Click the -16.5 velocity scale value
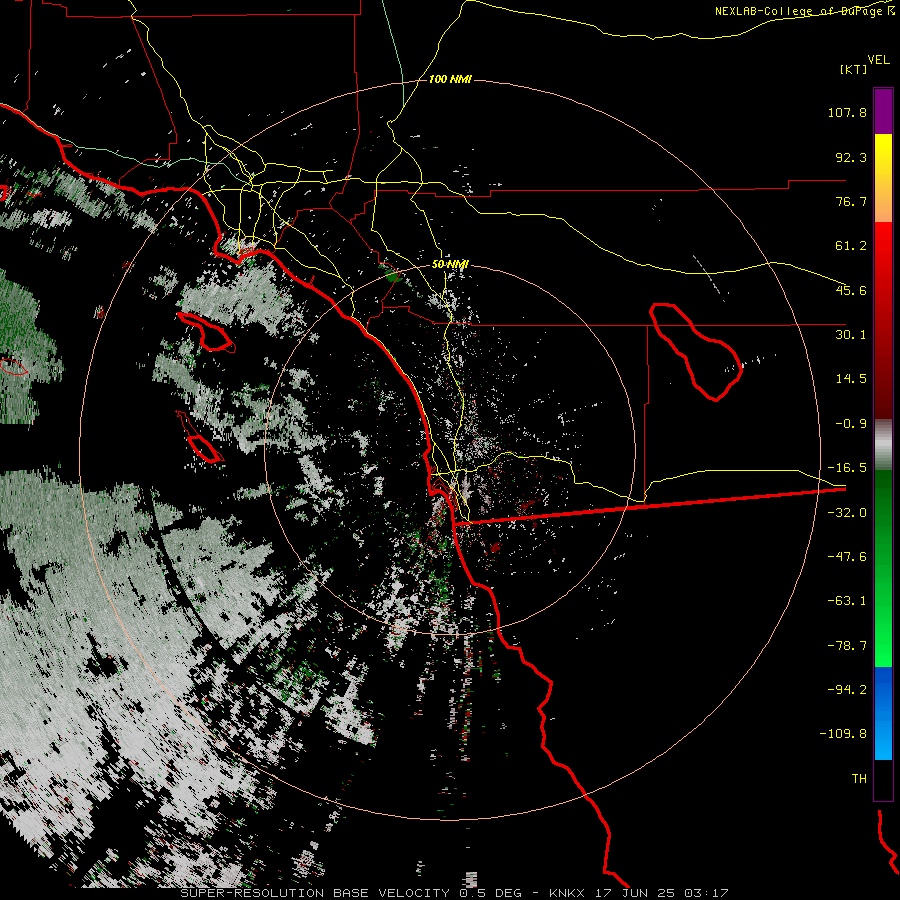The height and width of the screenshot is (900, 900). coord(847,468)
